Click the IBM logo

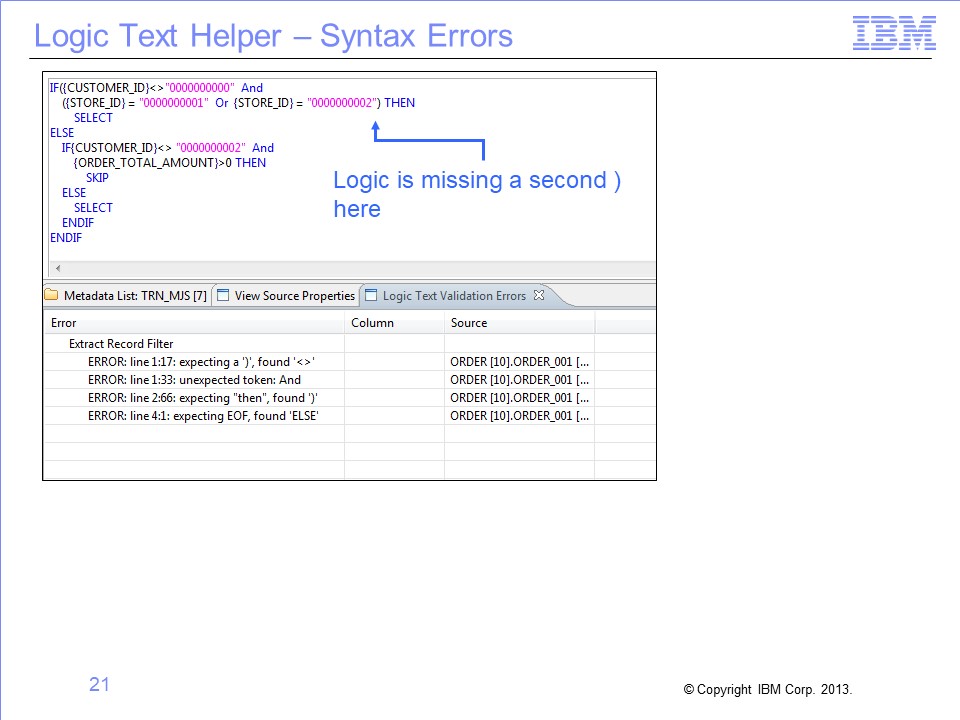coord(894,34)
